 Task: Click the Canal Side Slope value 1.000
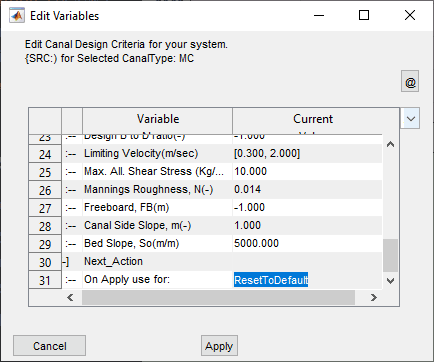point(307,225)
